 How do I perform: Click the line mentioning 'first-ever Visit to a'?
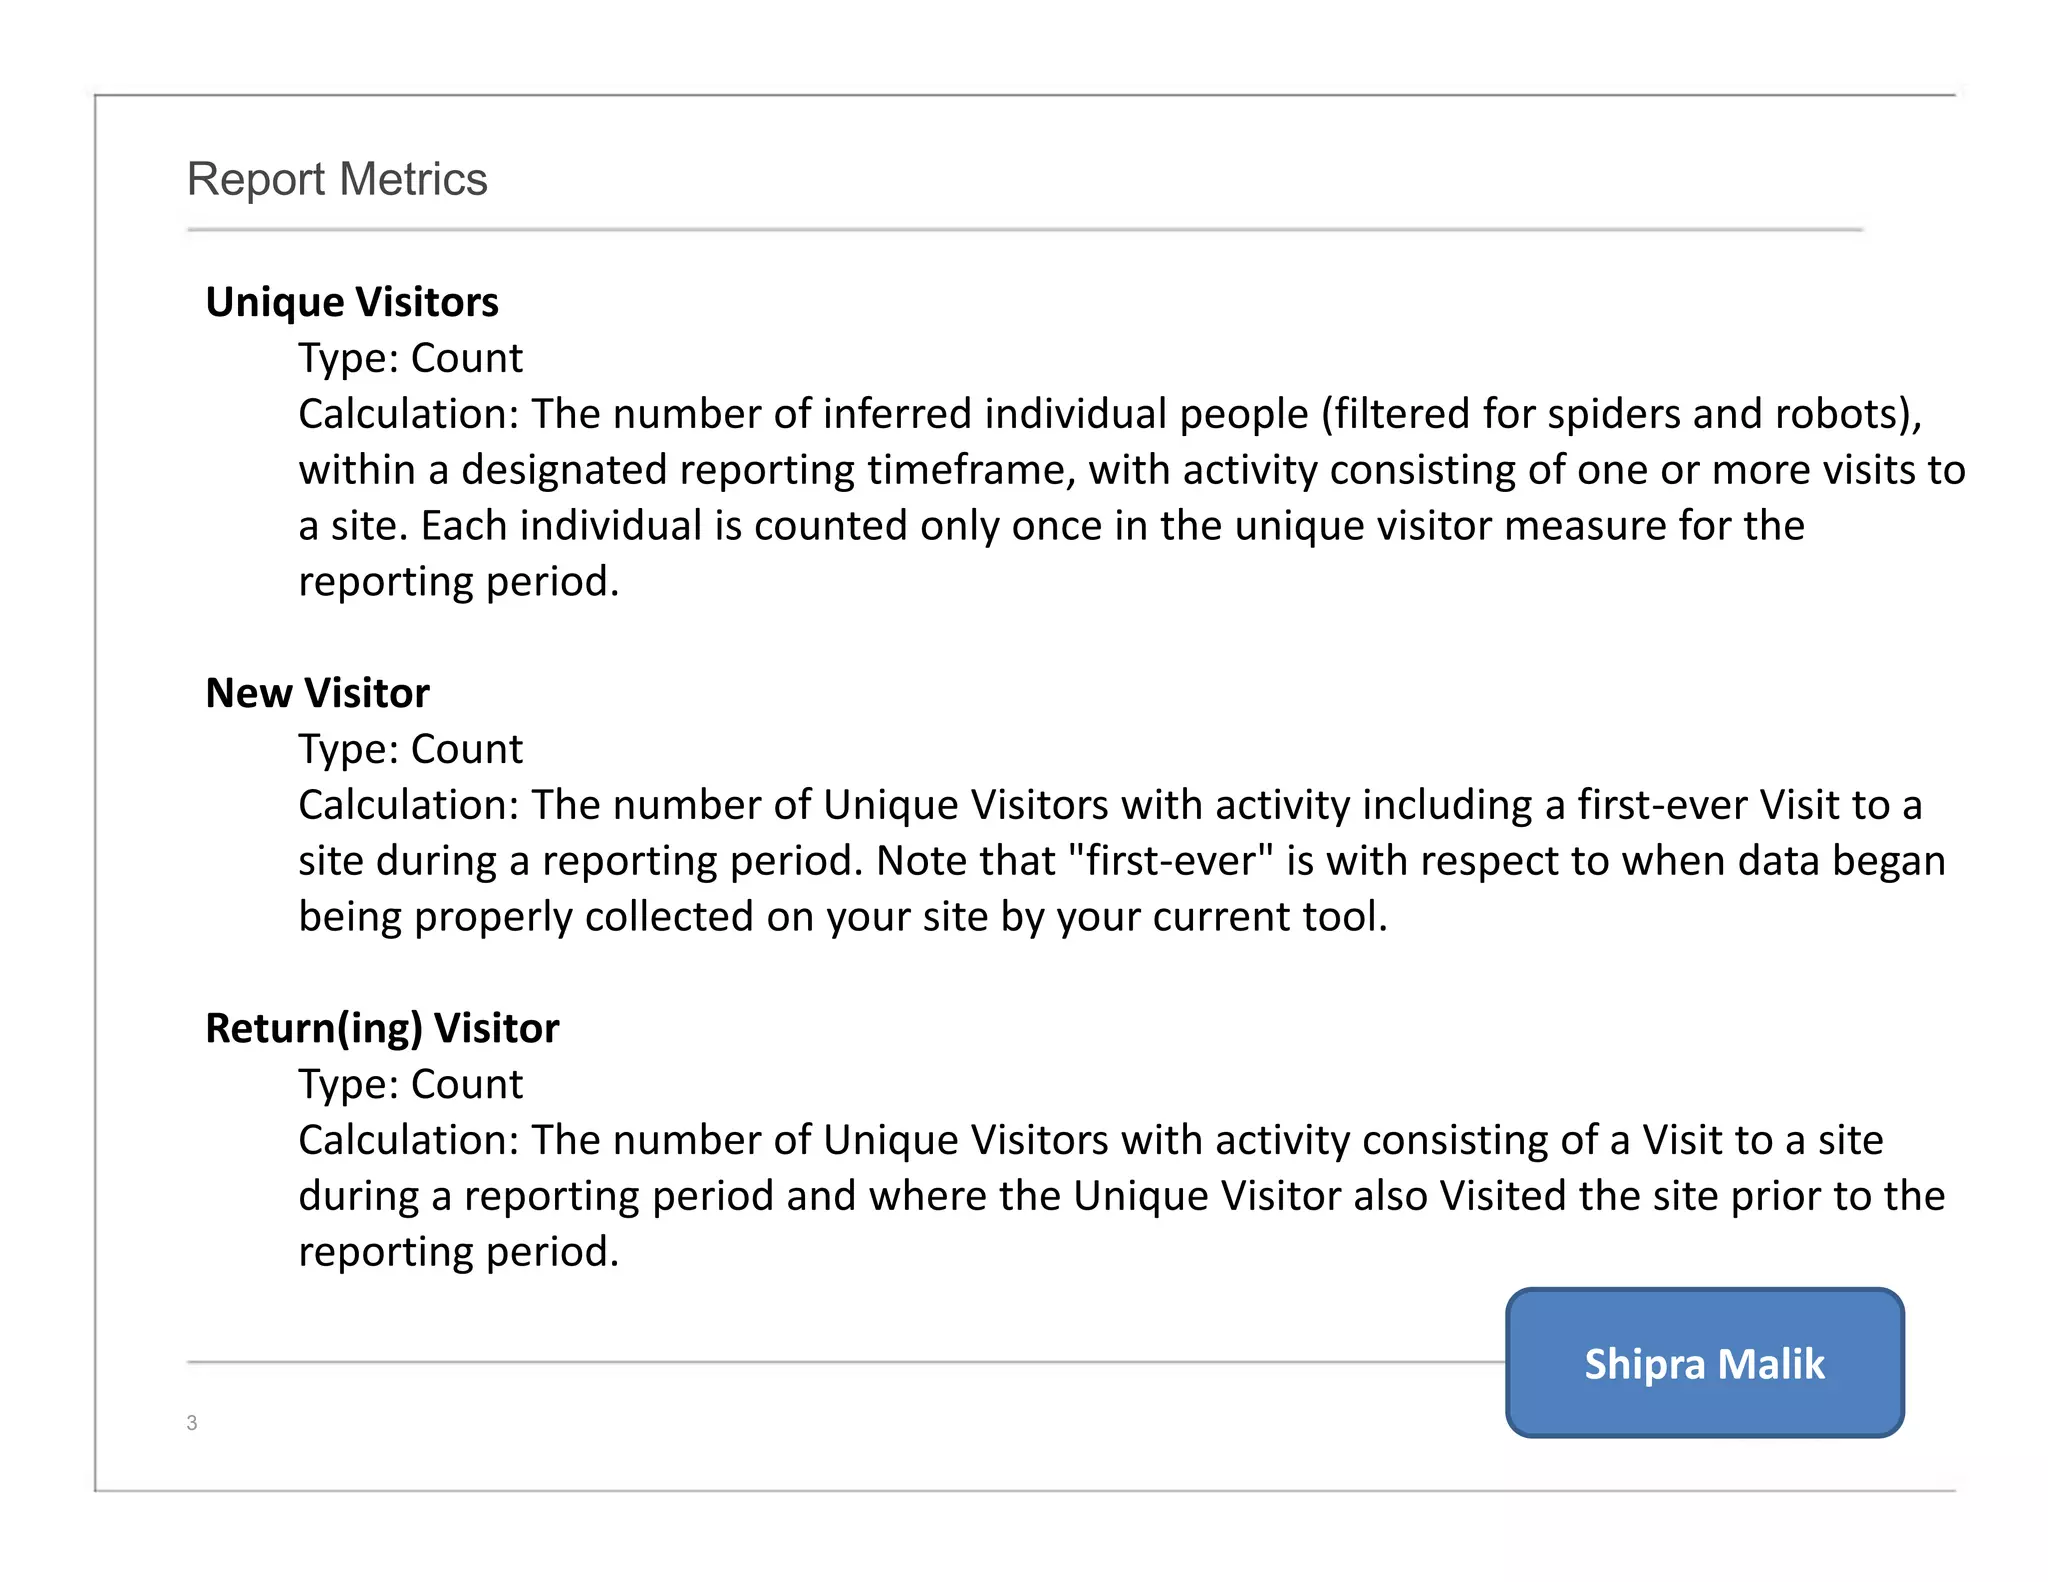[x=1110, y=805]
